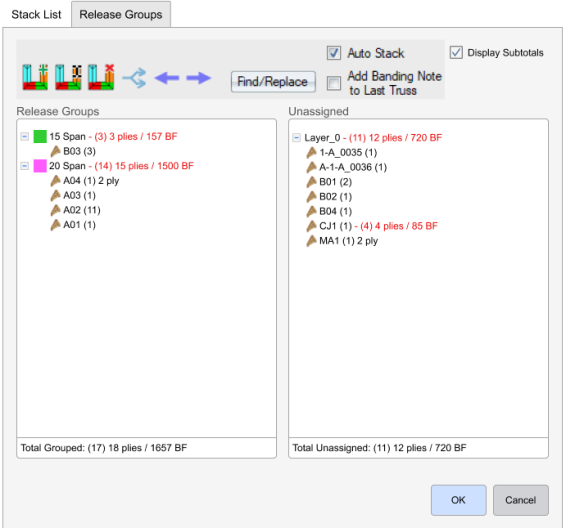Click the purple left arrow icon
566x528 pixels.
167,78
